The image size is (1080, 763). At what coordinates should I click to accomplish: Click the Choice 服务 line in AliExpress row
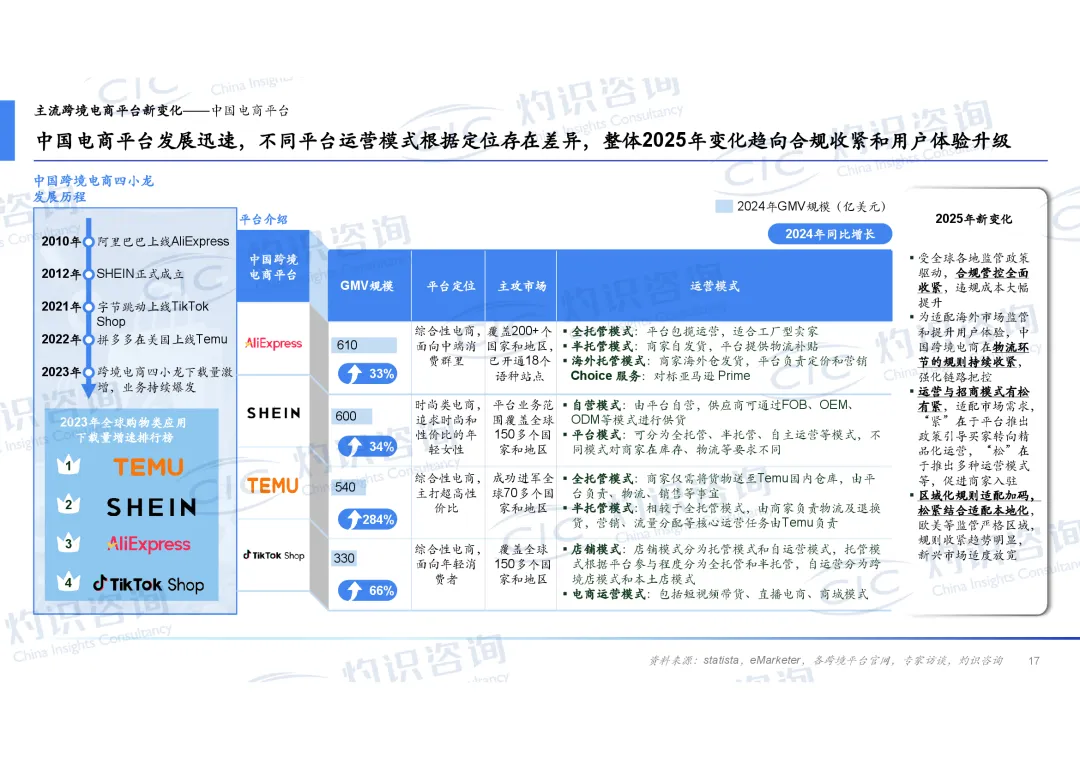[660, 376]
